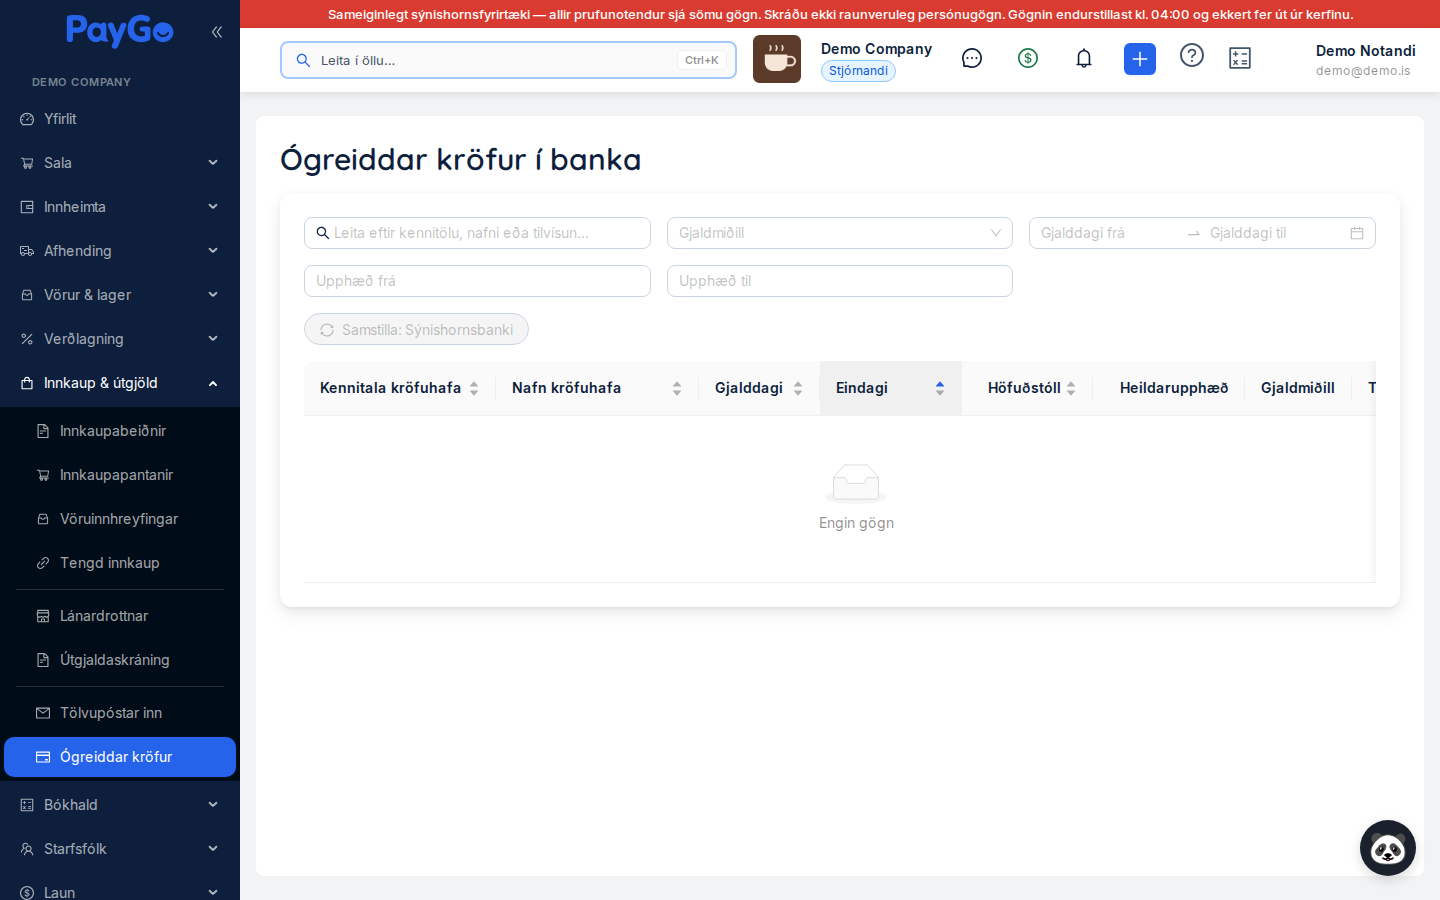Click the Upphæð frá input

click(477, 281)
